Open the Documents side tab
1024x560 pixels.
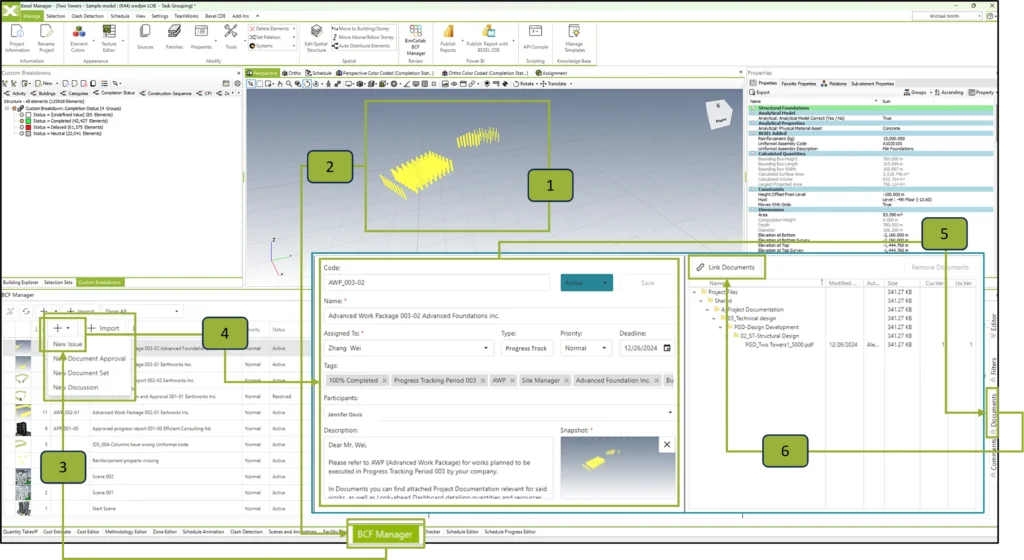[993, 413]
